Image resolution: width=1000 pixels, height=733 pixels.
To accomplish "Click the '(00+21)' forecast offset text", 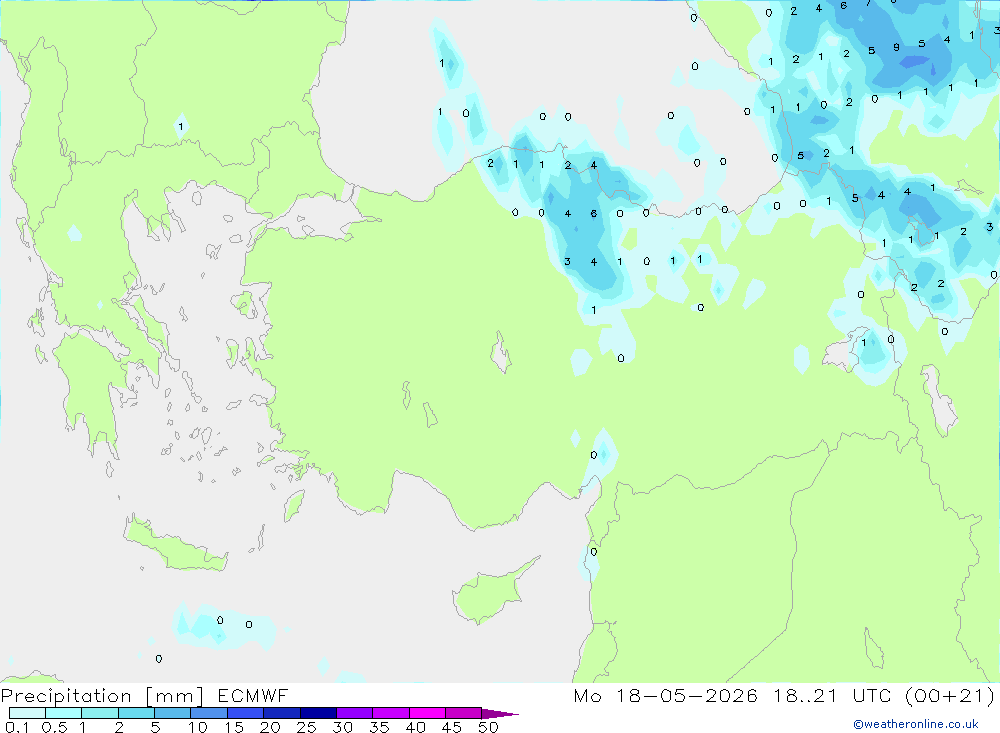I will click(x=950, y=696).
